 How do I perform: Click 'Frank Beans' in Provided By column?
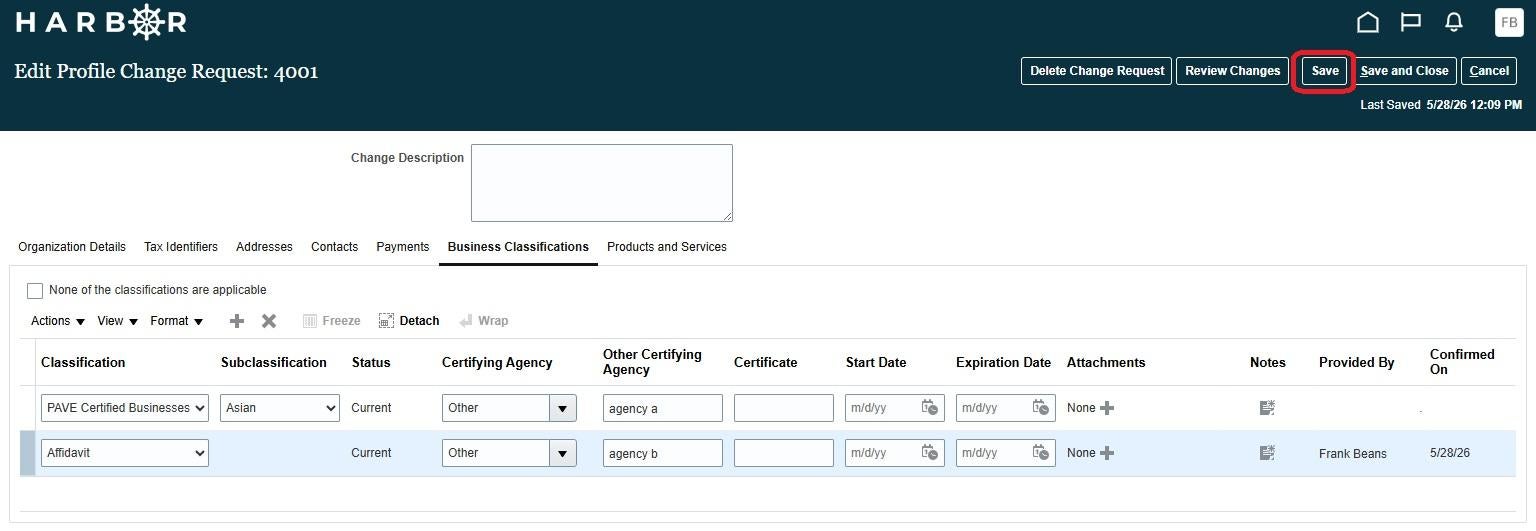(x=1353, y=454)
